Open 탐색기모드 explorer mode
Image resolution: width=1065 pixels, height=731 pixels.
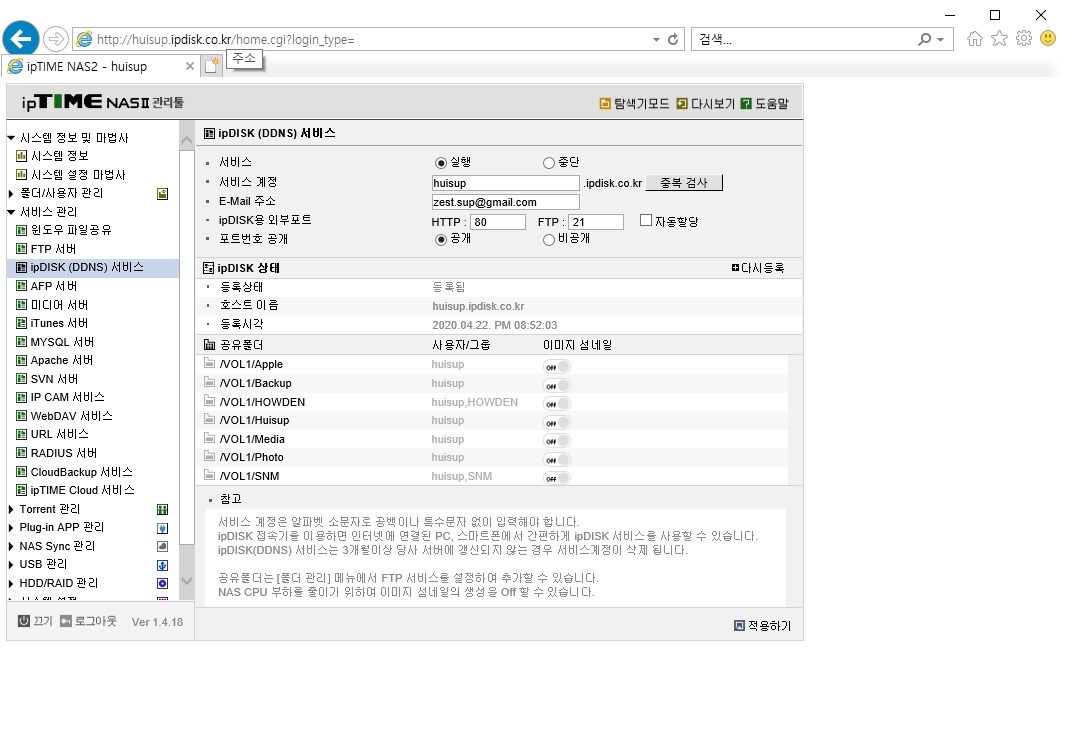pos(634,104)
